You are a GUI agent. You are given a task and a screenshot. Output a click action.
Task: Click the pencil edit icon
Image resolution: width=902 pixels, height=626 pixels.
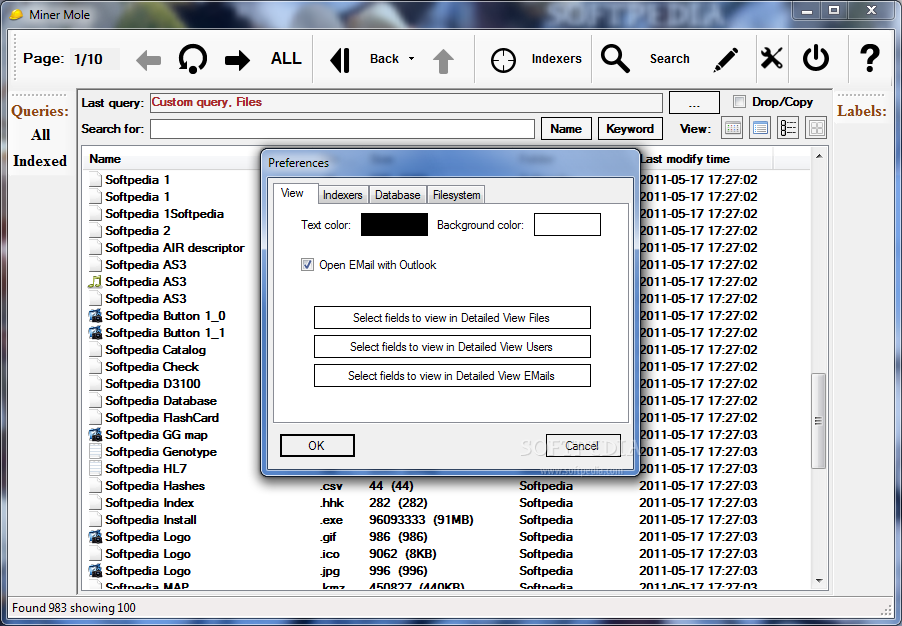click(x=725, y=60)
